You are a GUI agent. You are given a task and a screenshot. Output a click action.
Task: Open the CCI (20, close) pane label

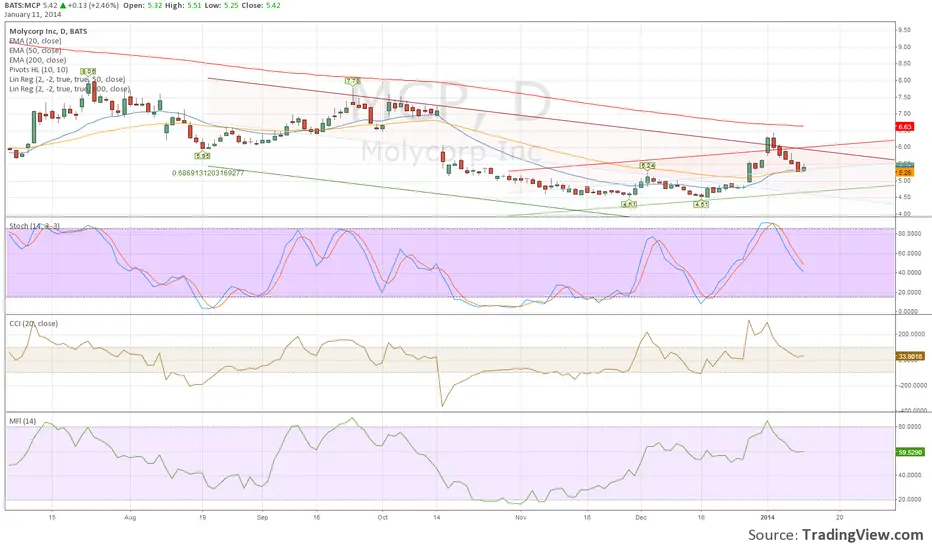coord(33,323)
